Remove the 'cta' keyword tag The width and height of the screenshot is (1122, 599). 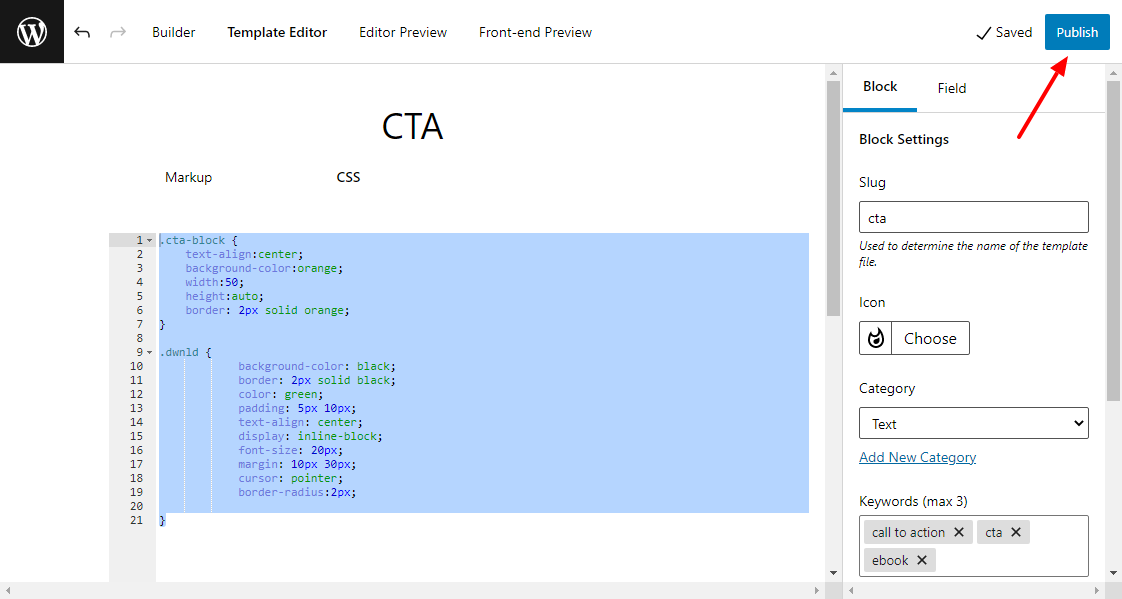pyautogui.click(x=1016, y=532)
